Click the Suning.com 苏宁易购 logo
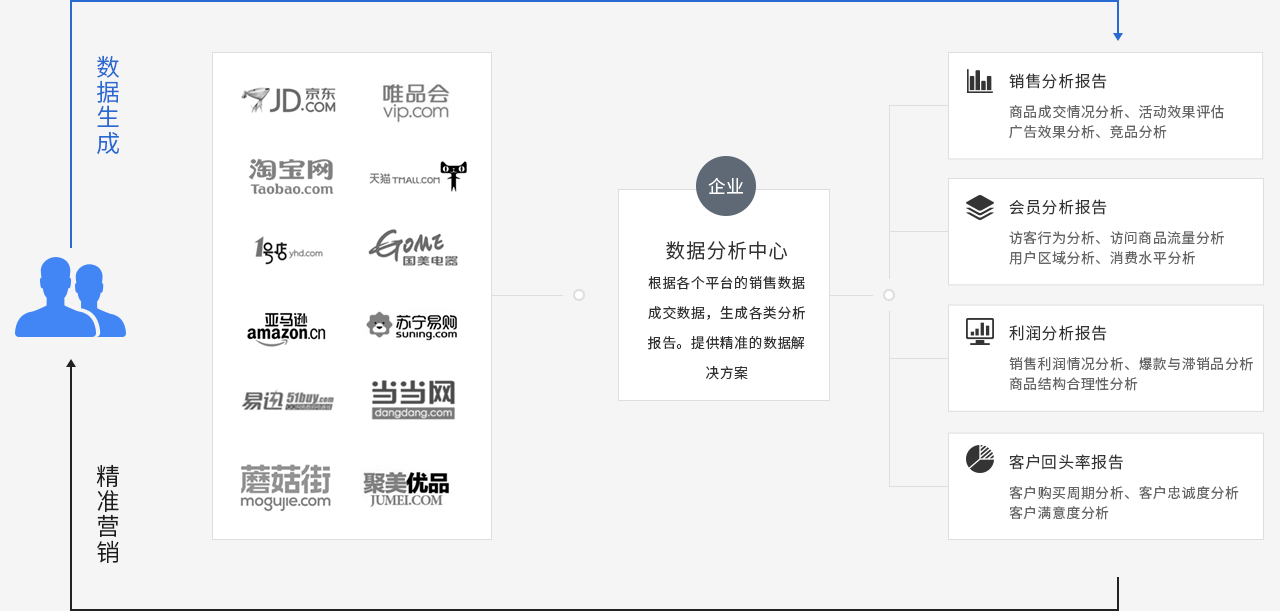 tap(412, 324)
